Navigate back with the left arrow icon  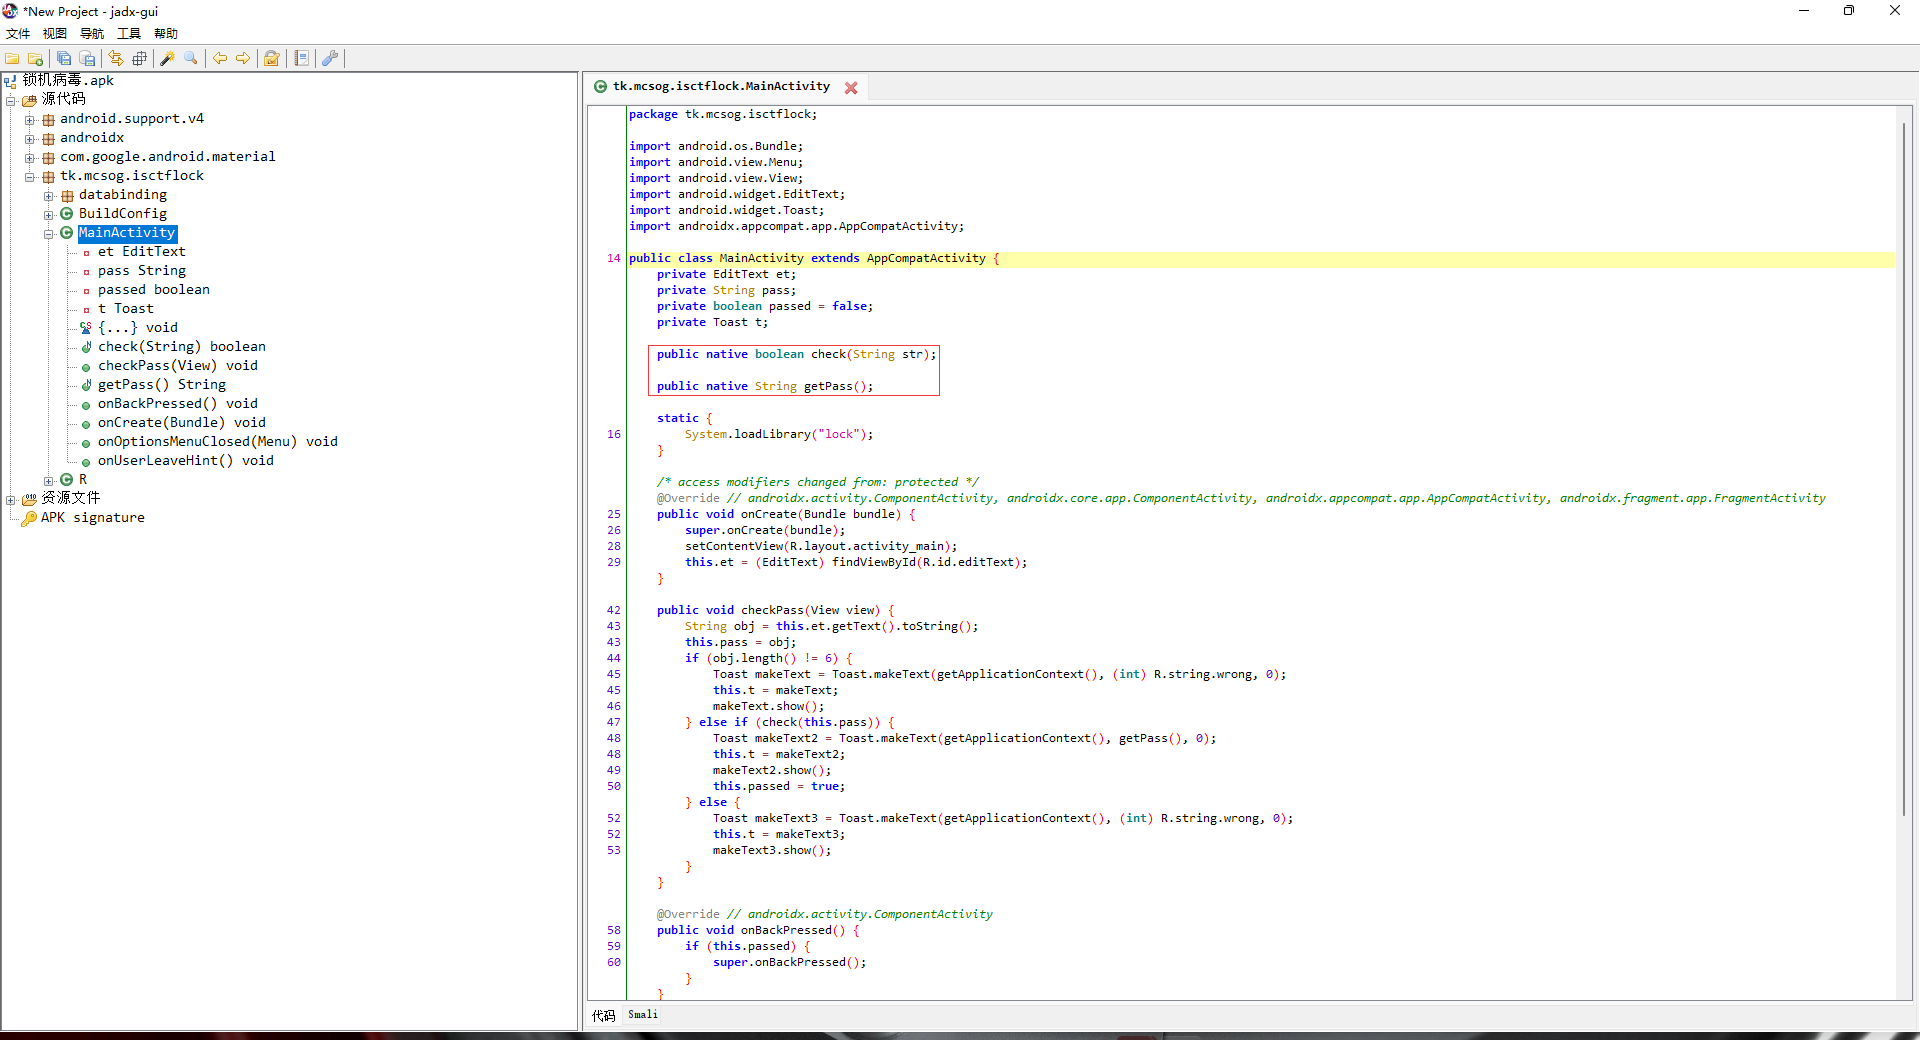[220, 59]
